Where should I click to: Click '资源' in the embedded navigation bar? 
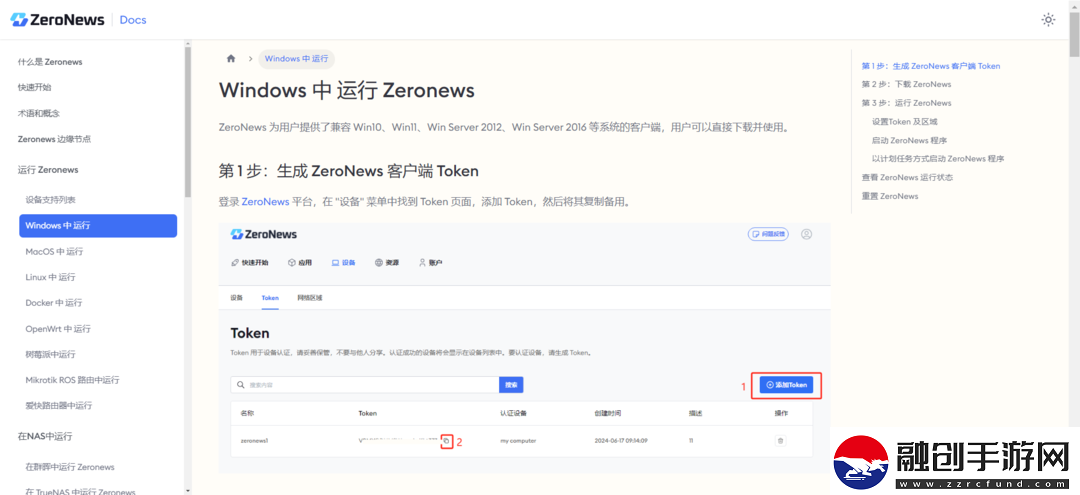(386, 263)
